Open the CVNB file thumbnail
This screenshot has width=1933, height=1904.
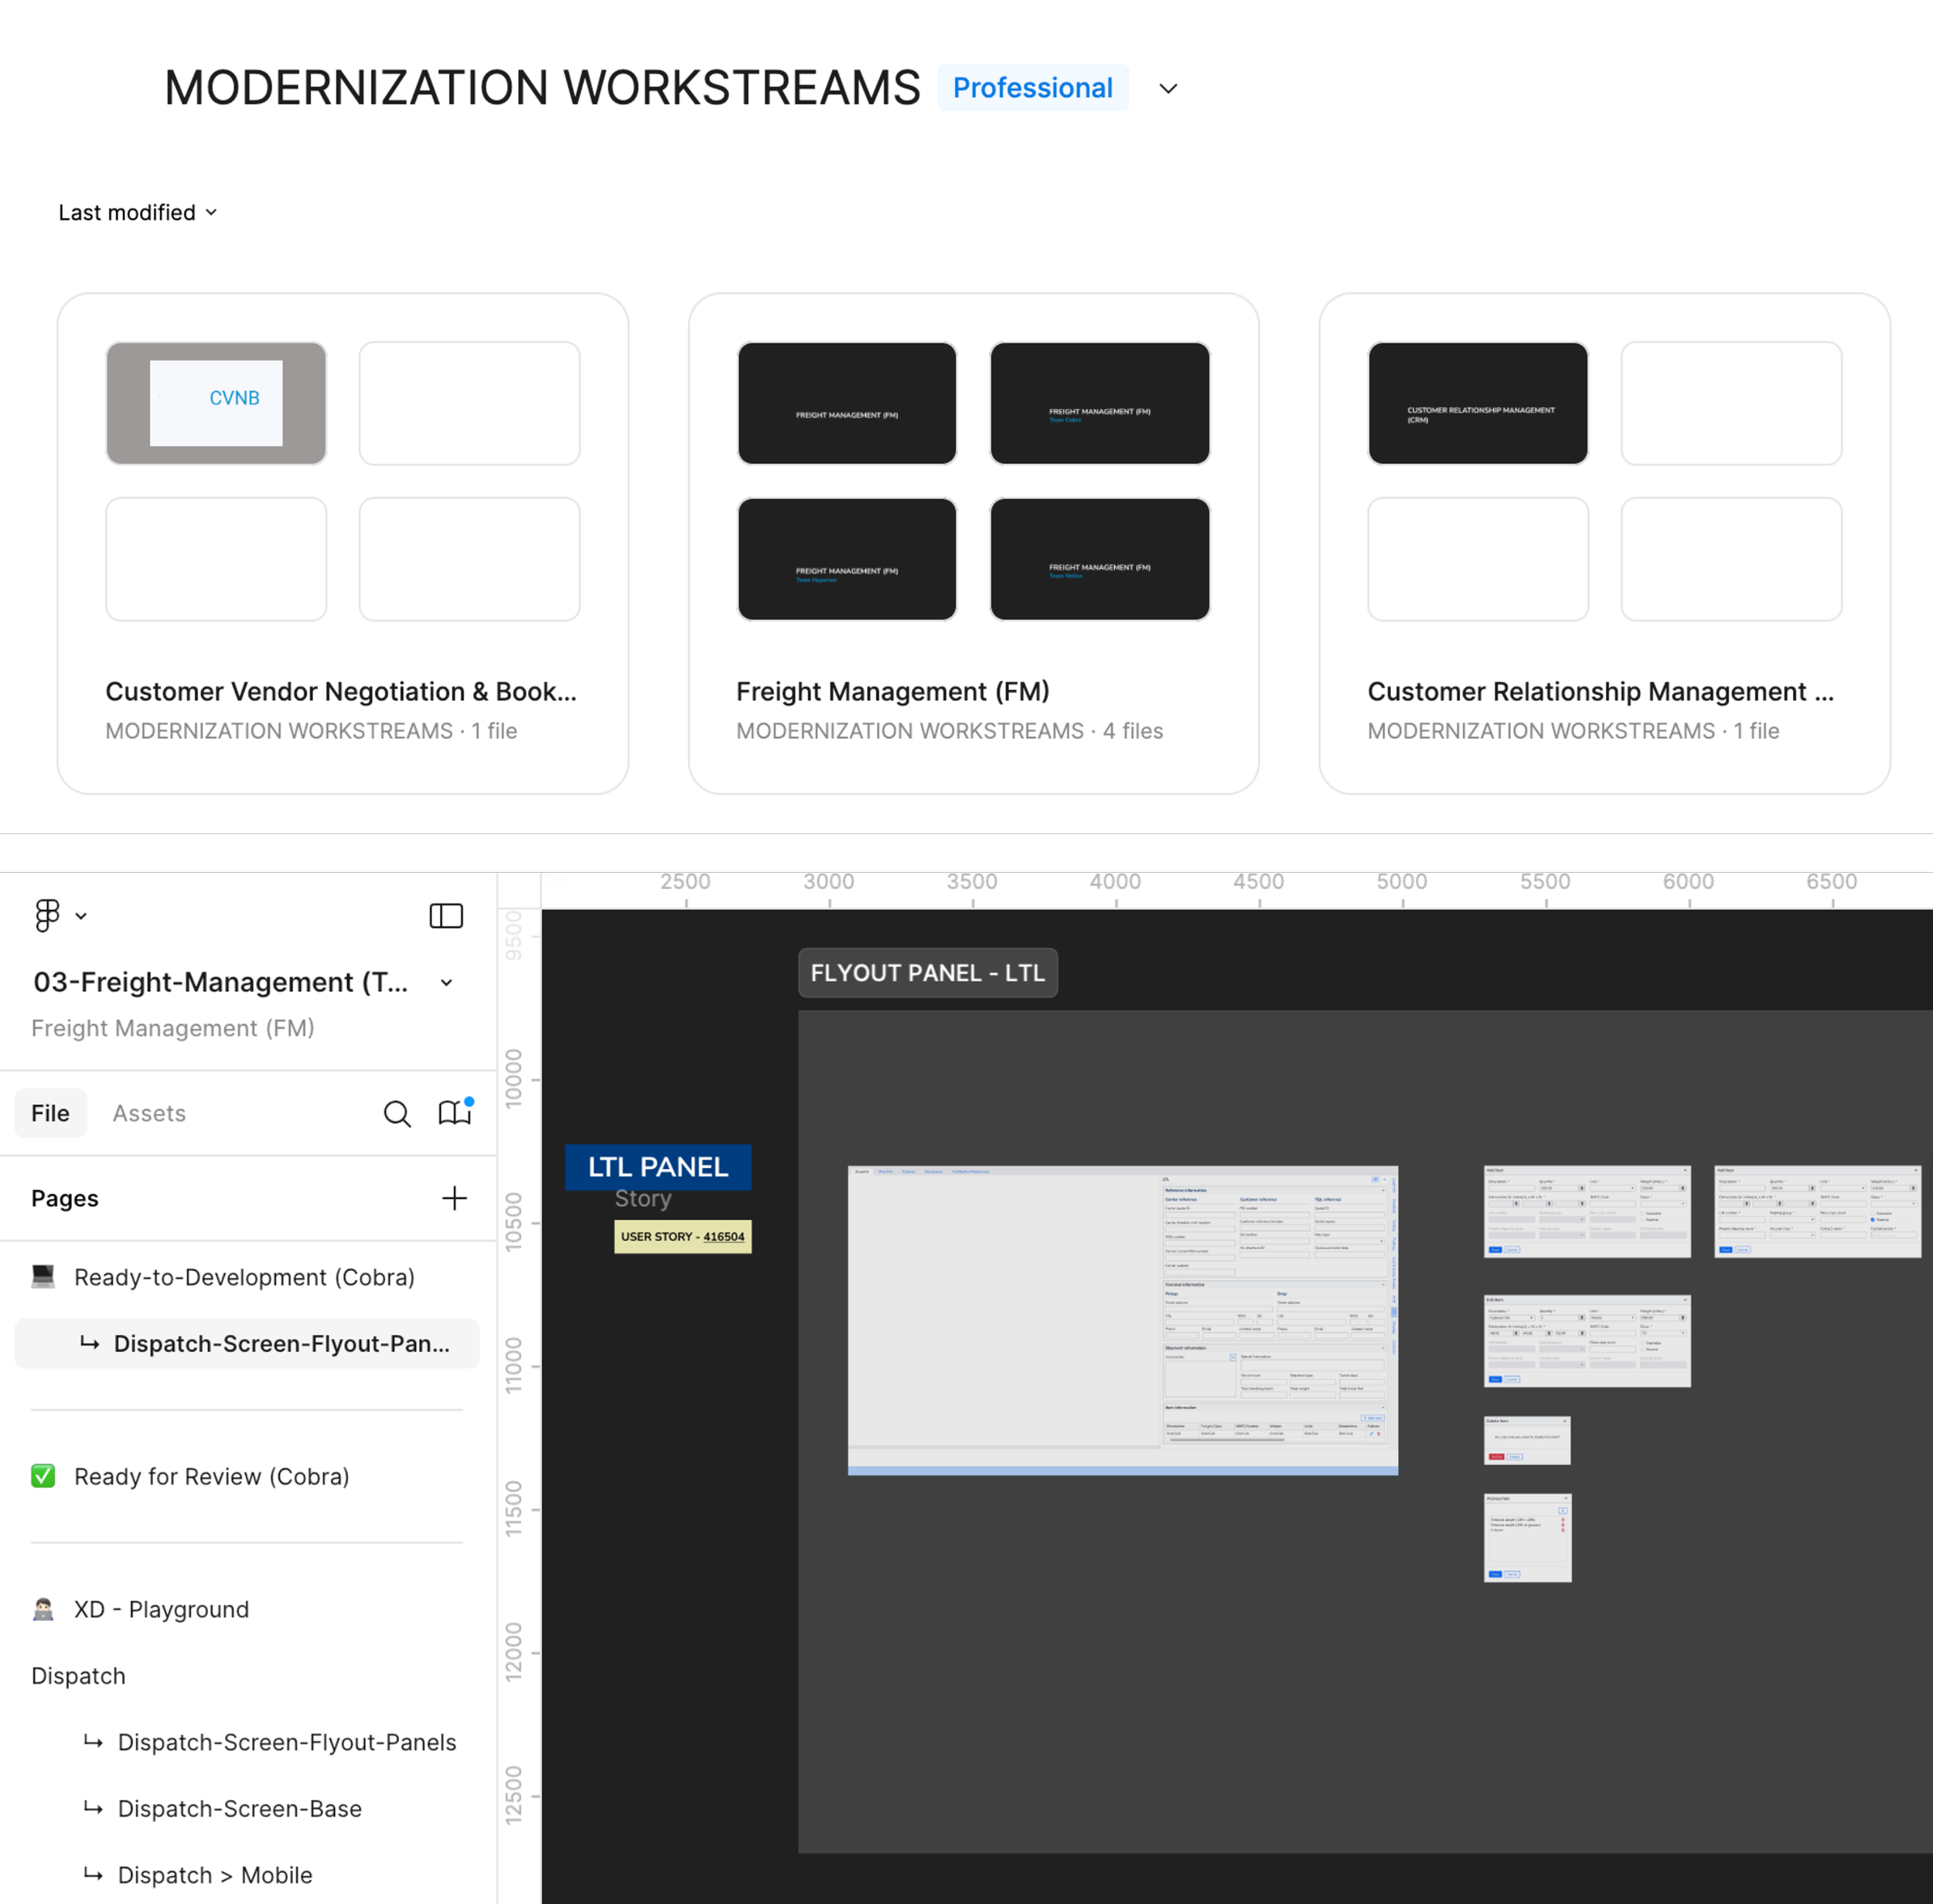[216, 403]
